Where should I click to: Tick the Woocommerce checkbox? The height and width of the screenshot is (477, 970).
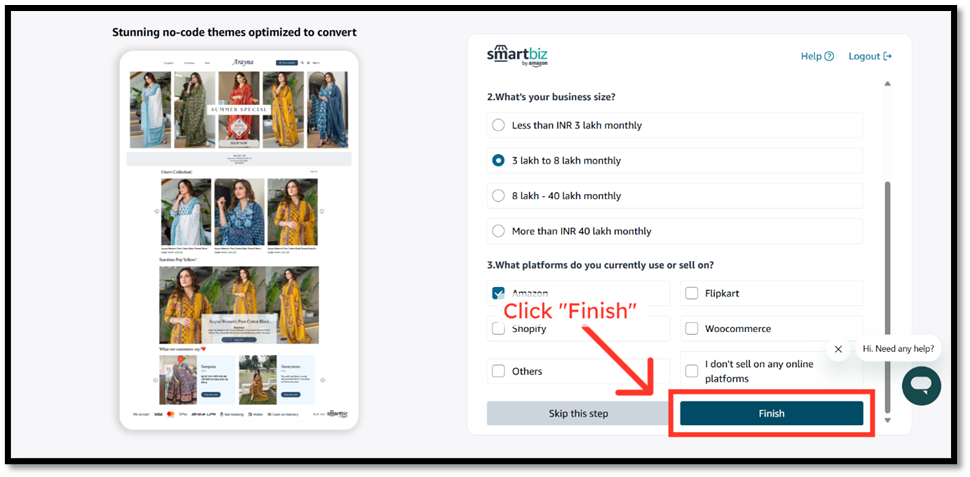pyautogui.click(x=692, y=328)
